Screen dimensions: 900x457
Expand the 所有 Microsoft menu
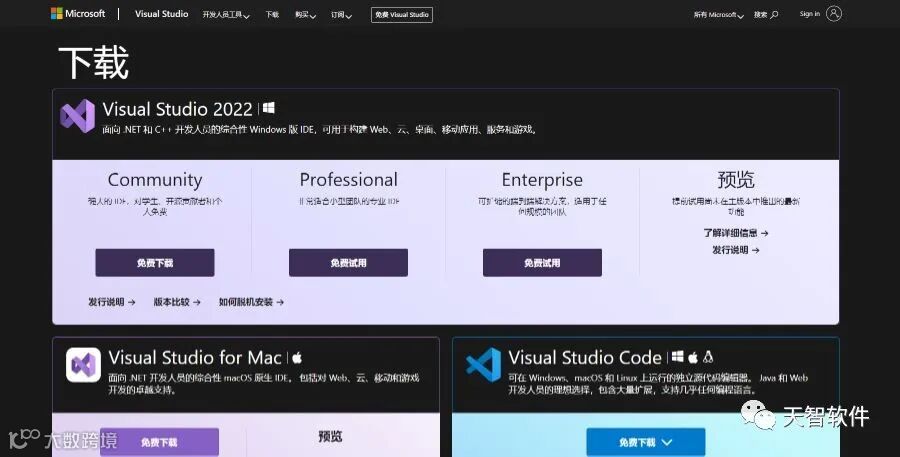click(x=718, y=15)
